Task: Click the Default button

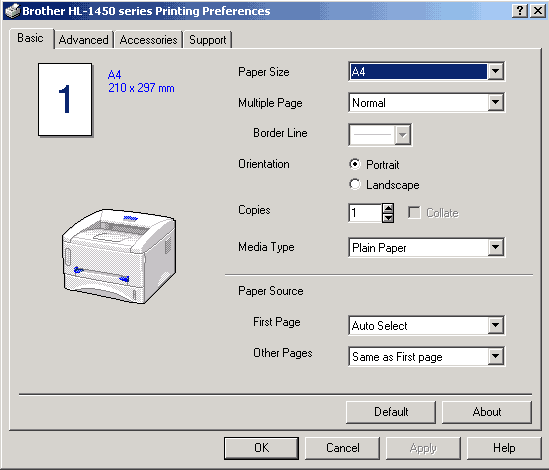Action: pos(391,412)
